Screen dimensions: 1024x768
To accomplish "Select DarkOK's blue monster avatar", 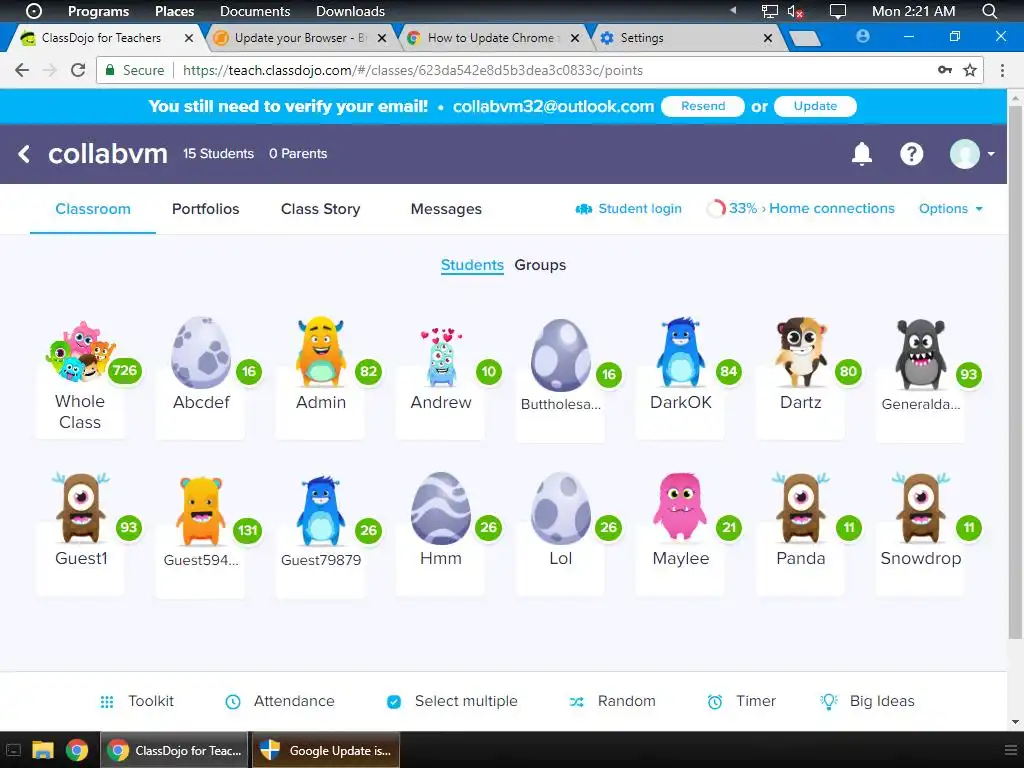I will point(680,353).
